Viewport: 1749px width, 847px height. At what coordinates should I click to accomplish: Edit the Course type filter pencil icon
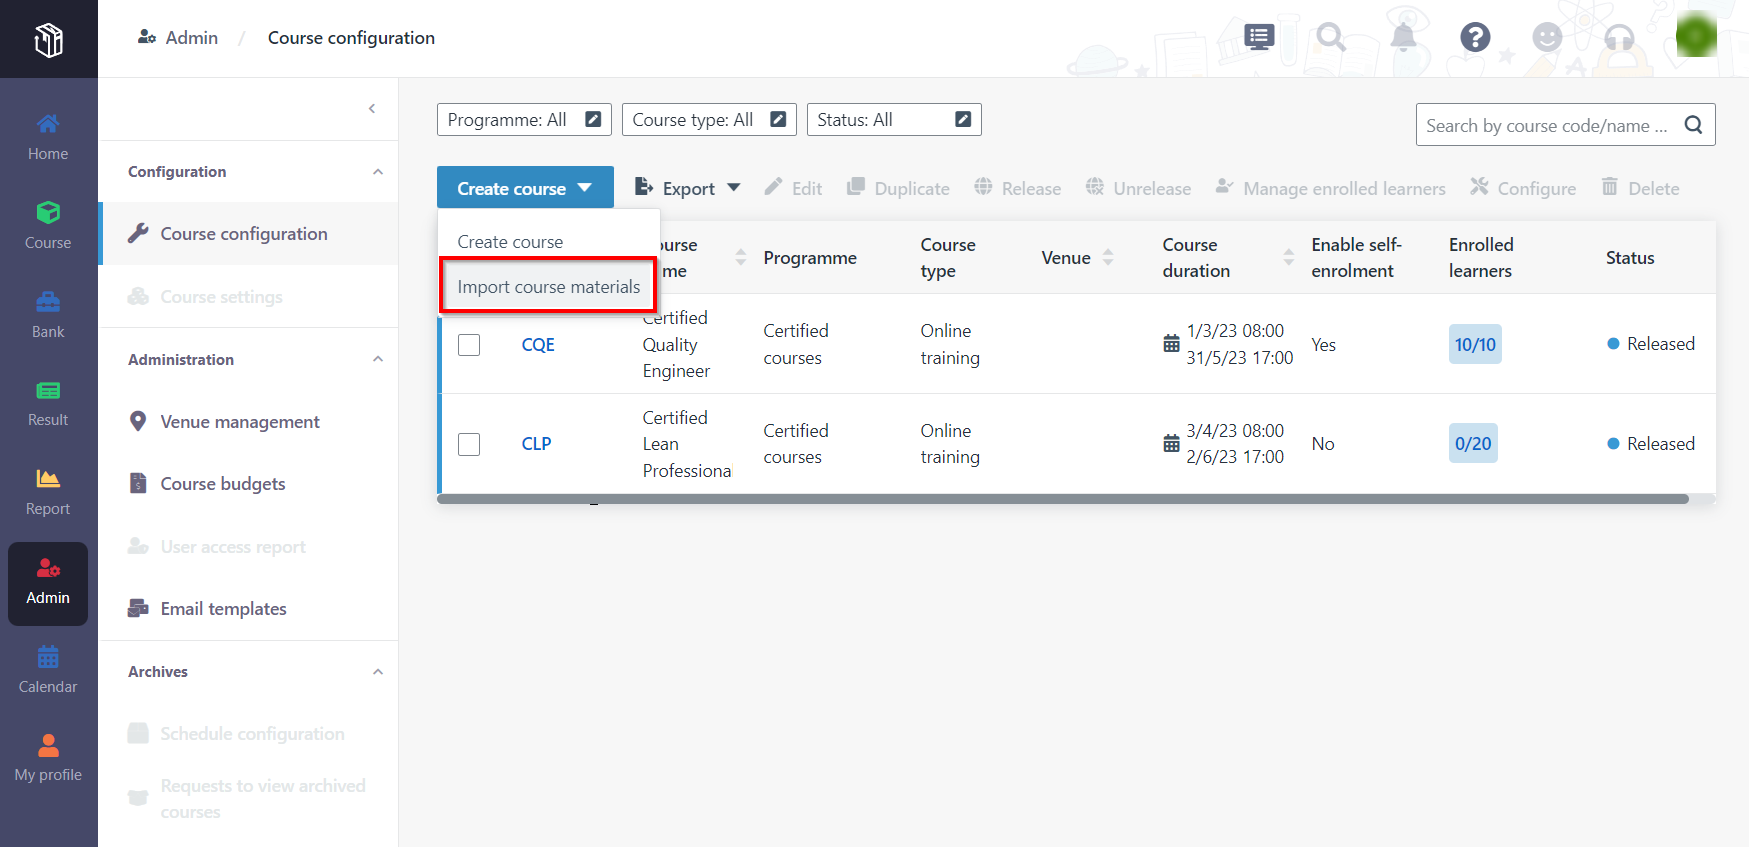(778, 119)
